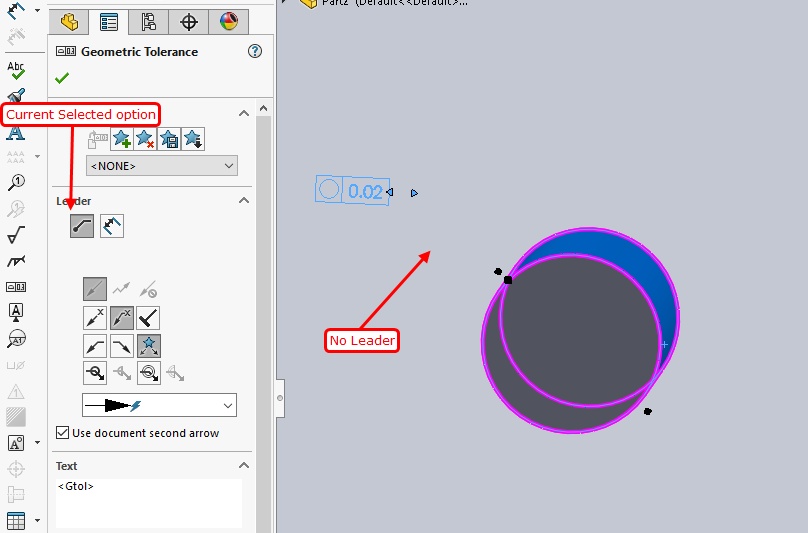Viewport: 808px width, 533px height.
Task: Open revision symbol dropdown arrow
Action: (x=37, y=442)
